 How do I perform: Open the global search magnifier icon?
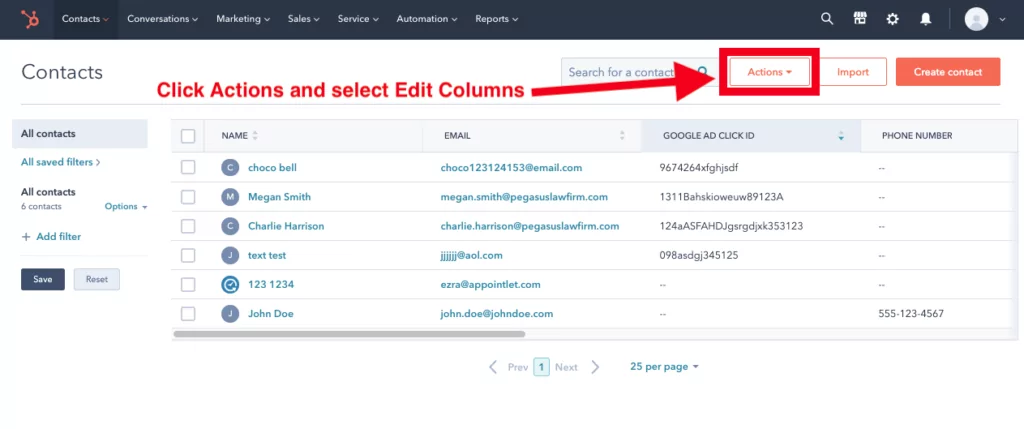tap(827, 19)
